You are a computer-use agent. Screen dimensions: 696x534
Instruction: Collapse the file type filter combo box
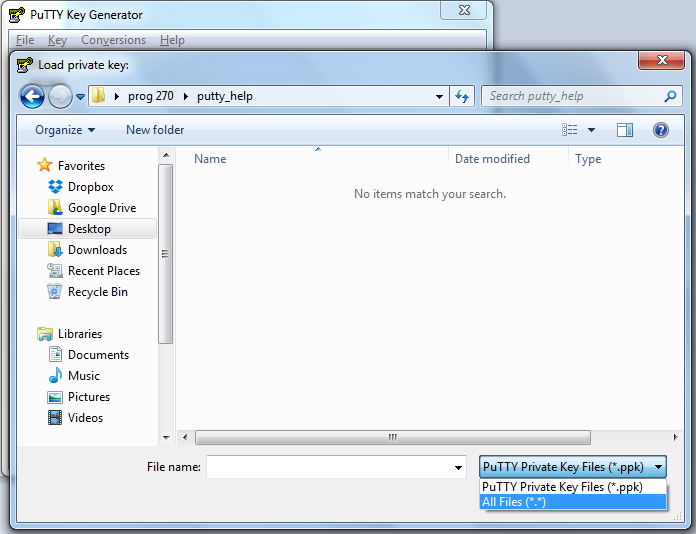point(573,467)
